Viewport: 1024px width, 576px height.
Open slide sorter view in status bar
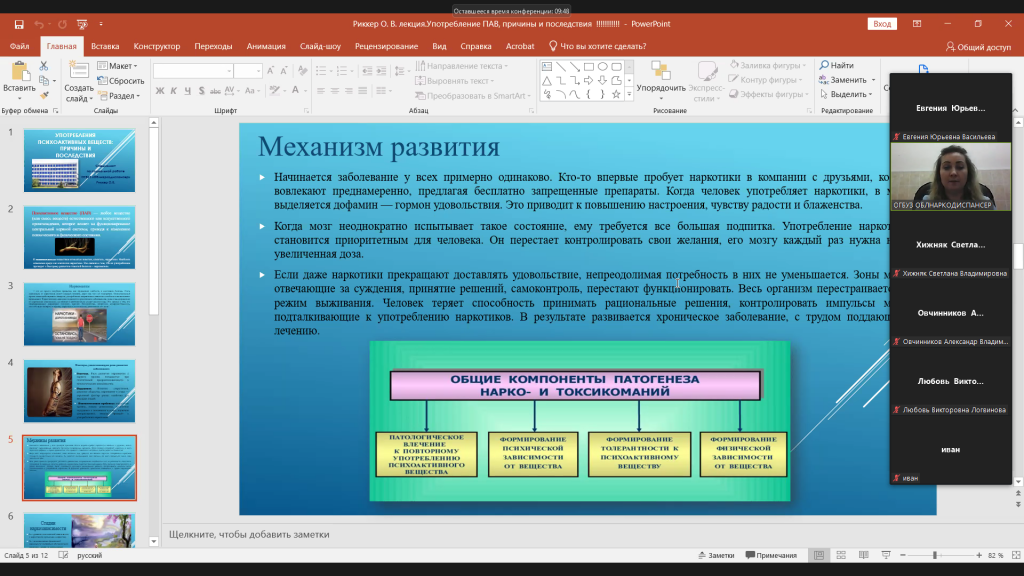[841, 555]
